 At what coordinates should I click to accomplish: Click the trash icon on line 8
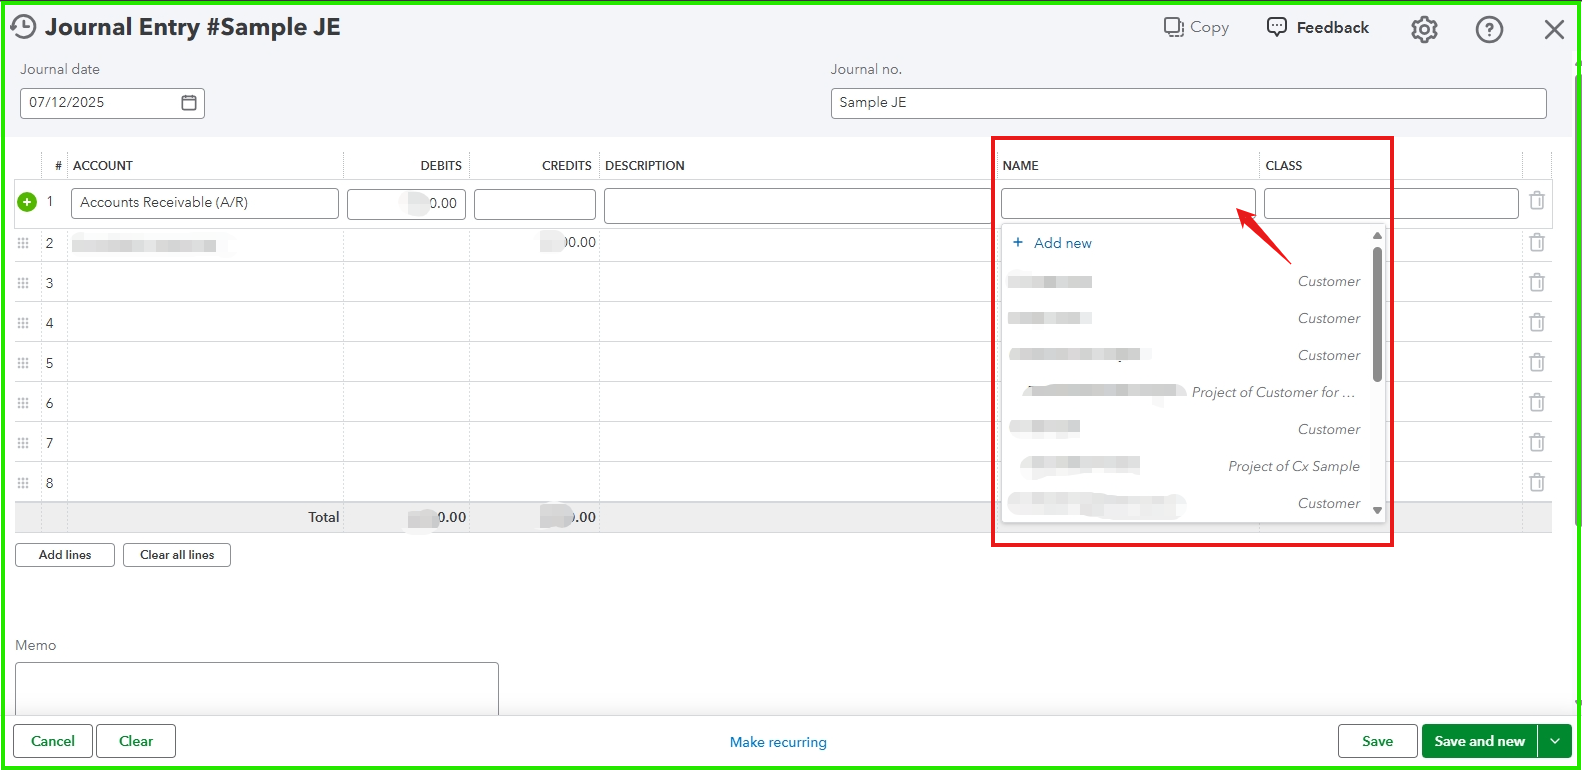1537,483
